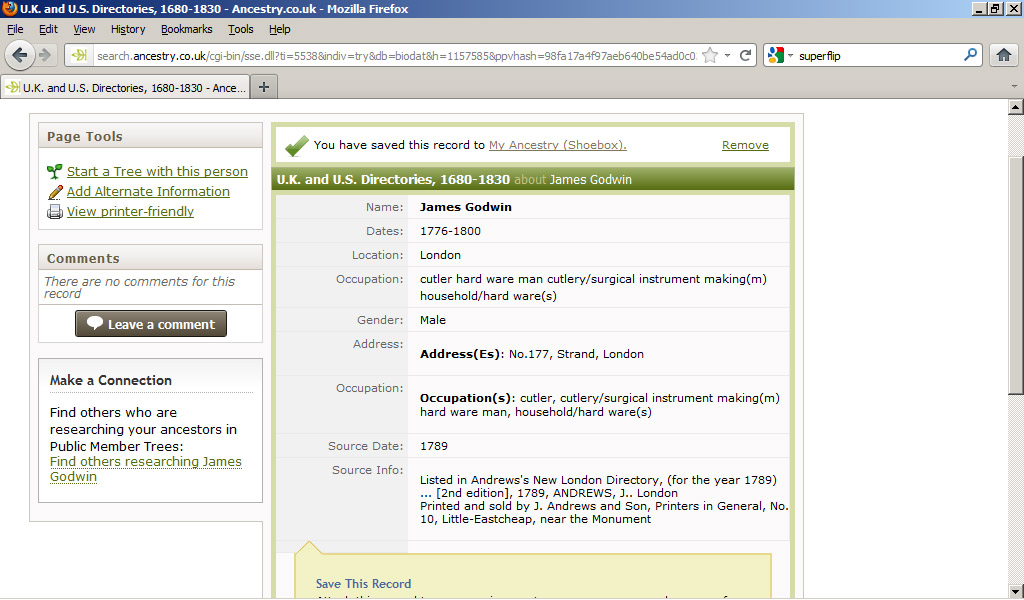Open the History menu
Image resolution: width=1024 pixels, height=600 pixels.
128,29
